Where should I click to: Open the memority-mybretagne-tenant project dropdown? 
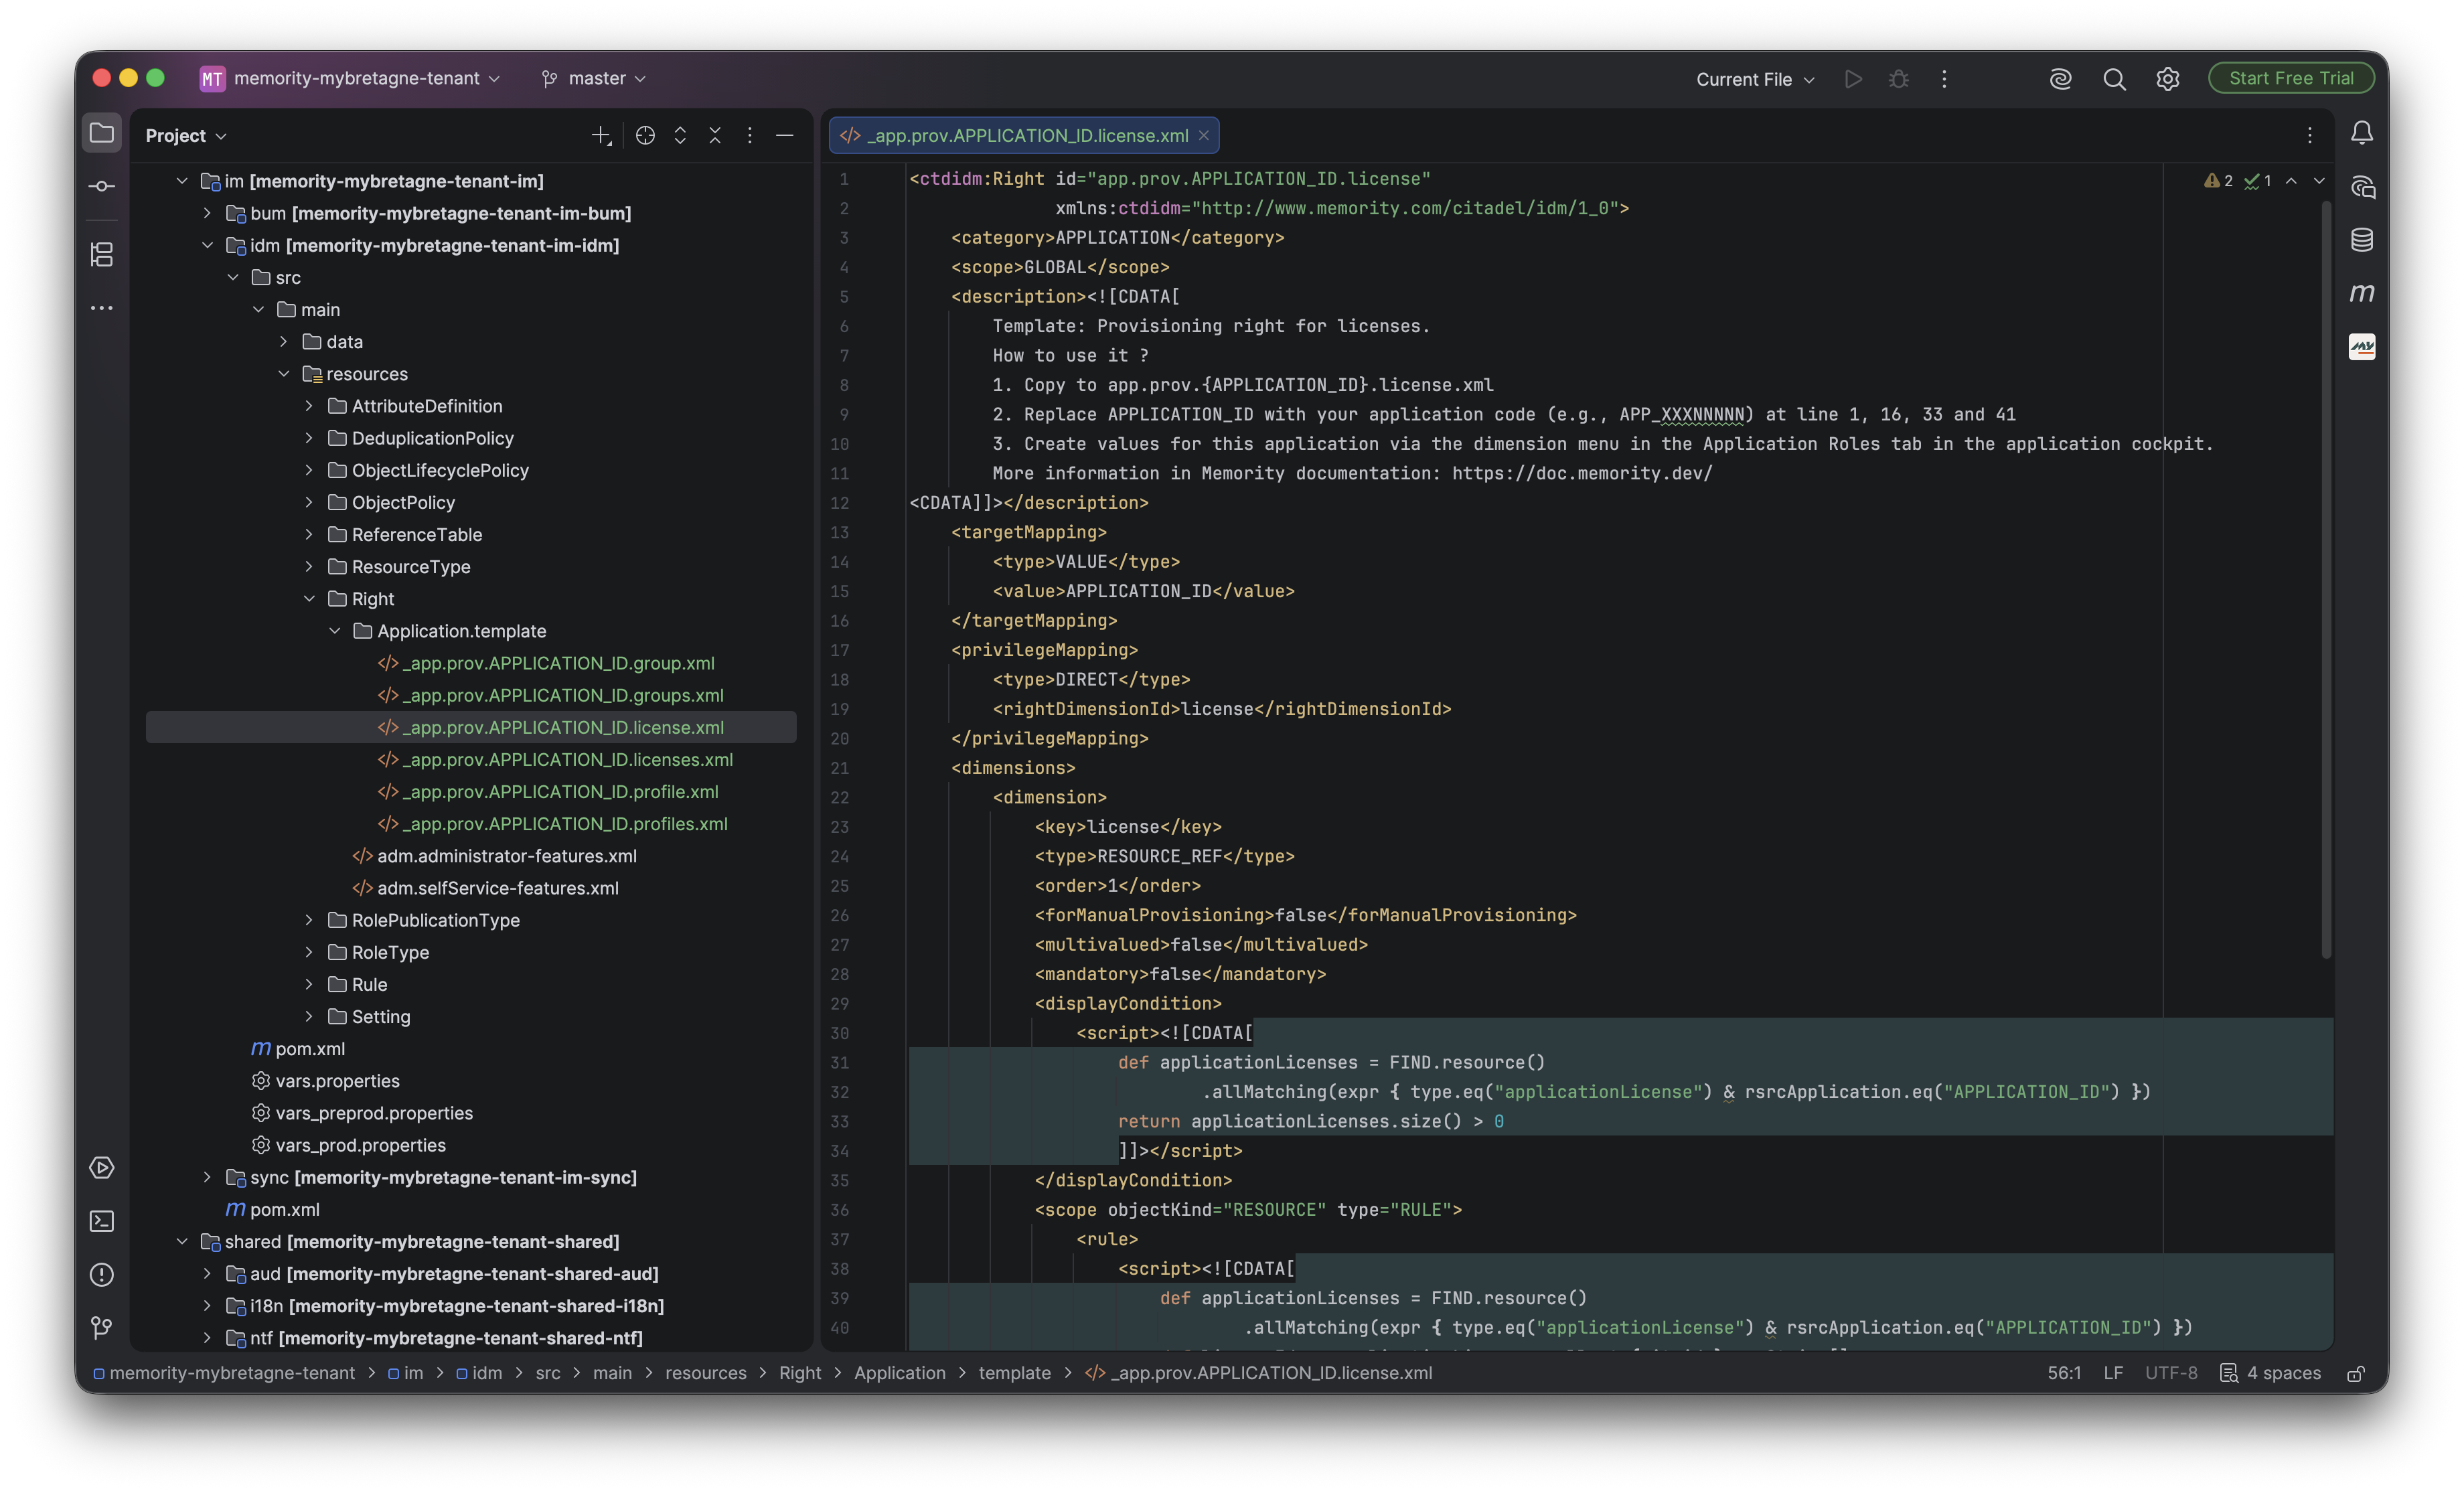pyautogui.click(x=350, y=79)
